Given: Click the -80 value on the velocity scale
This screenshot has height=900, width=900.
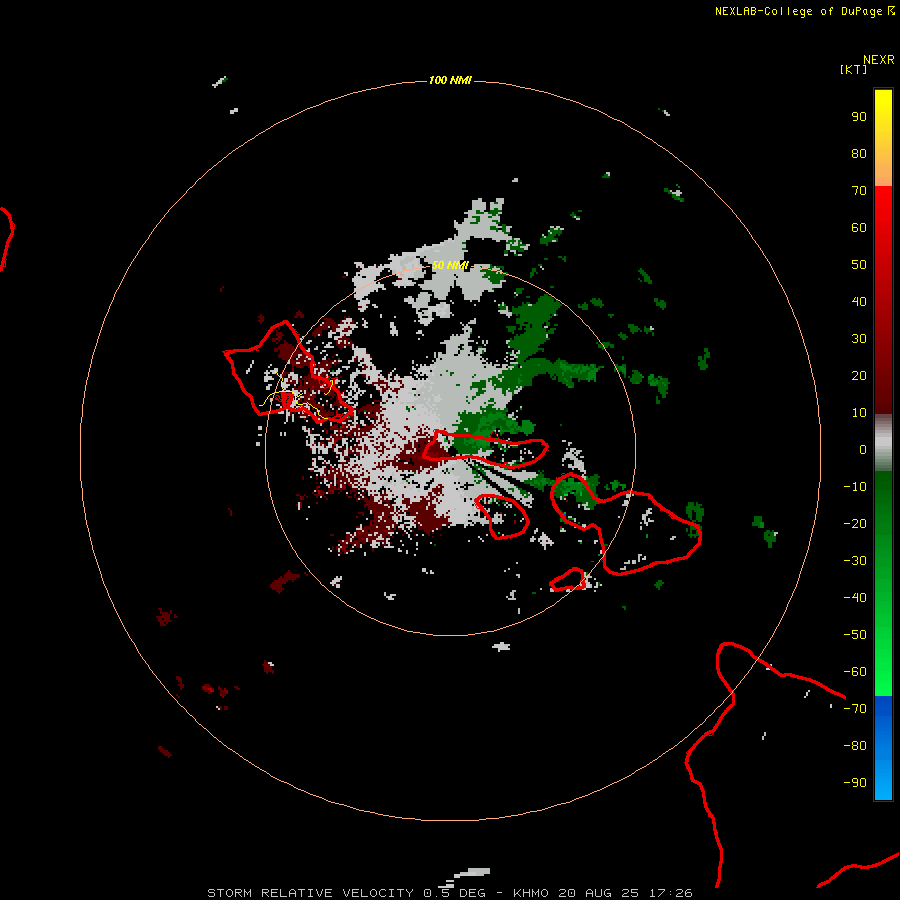Looking at the screenshot, I should (855, 746).
